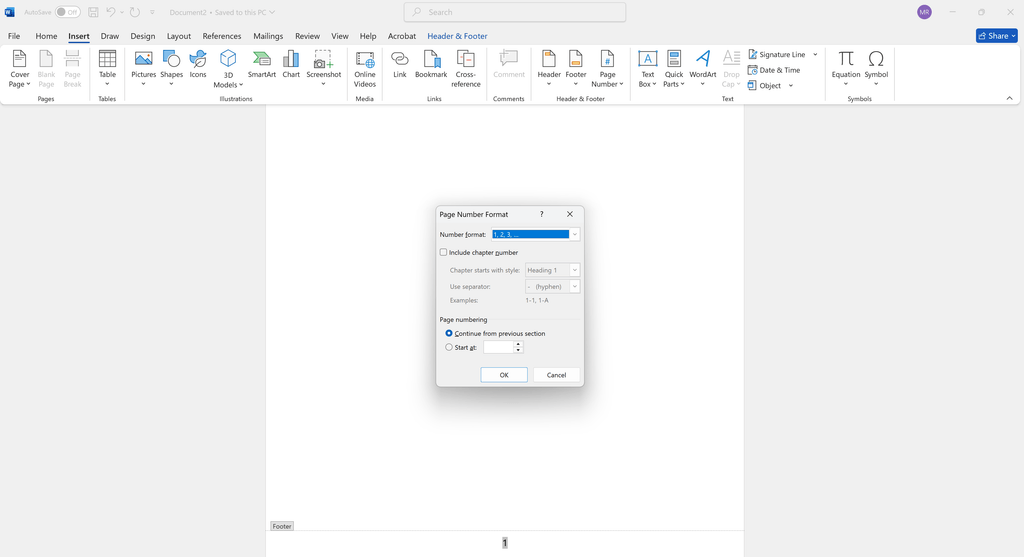
Task: Insert Online Videos
Action: coord(365,69)
